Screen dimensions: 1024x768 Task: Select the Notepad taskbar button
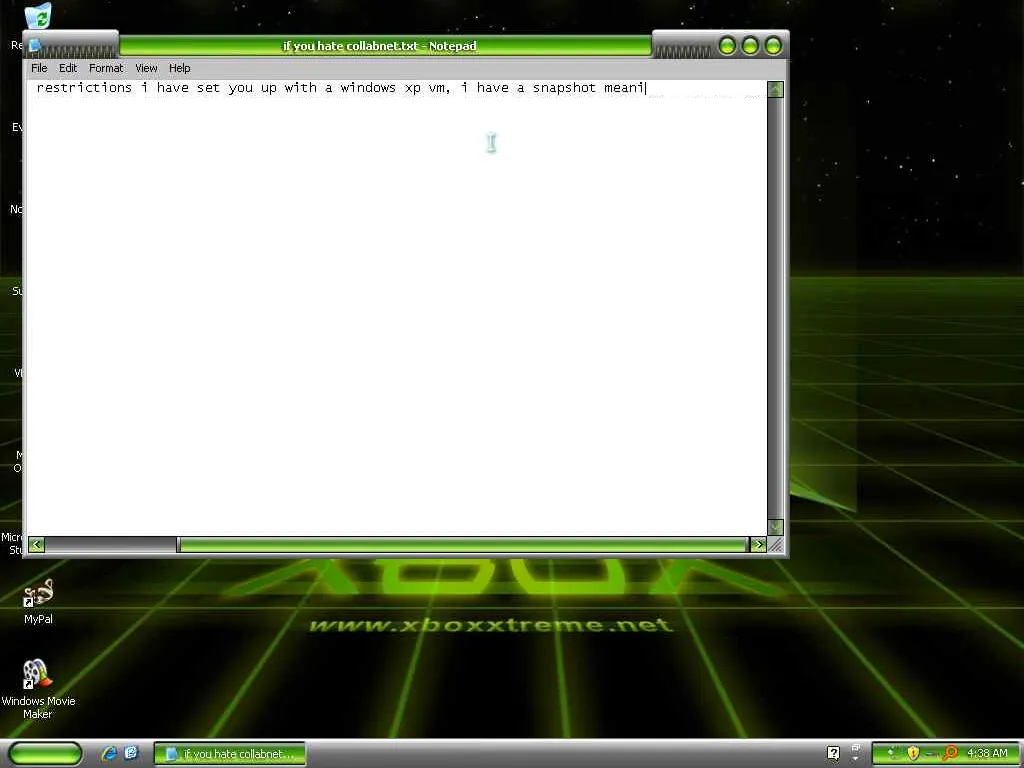point(229,754)
